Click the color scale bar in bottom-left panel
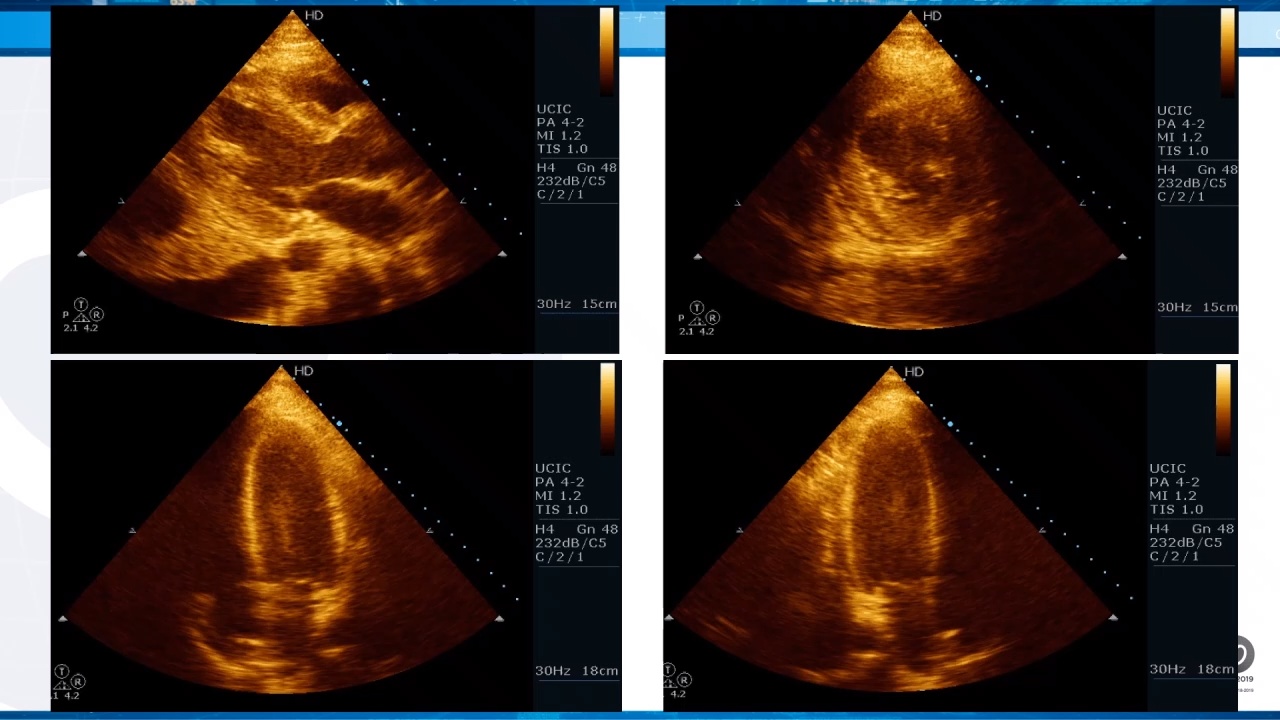The height and width of the screenshot is (720, 1280). [607, 409]
